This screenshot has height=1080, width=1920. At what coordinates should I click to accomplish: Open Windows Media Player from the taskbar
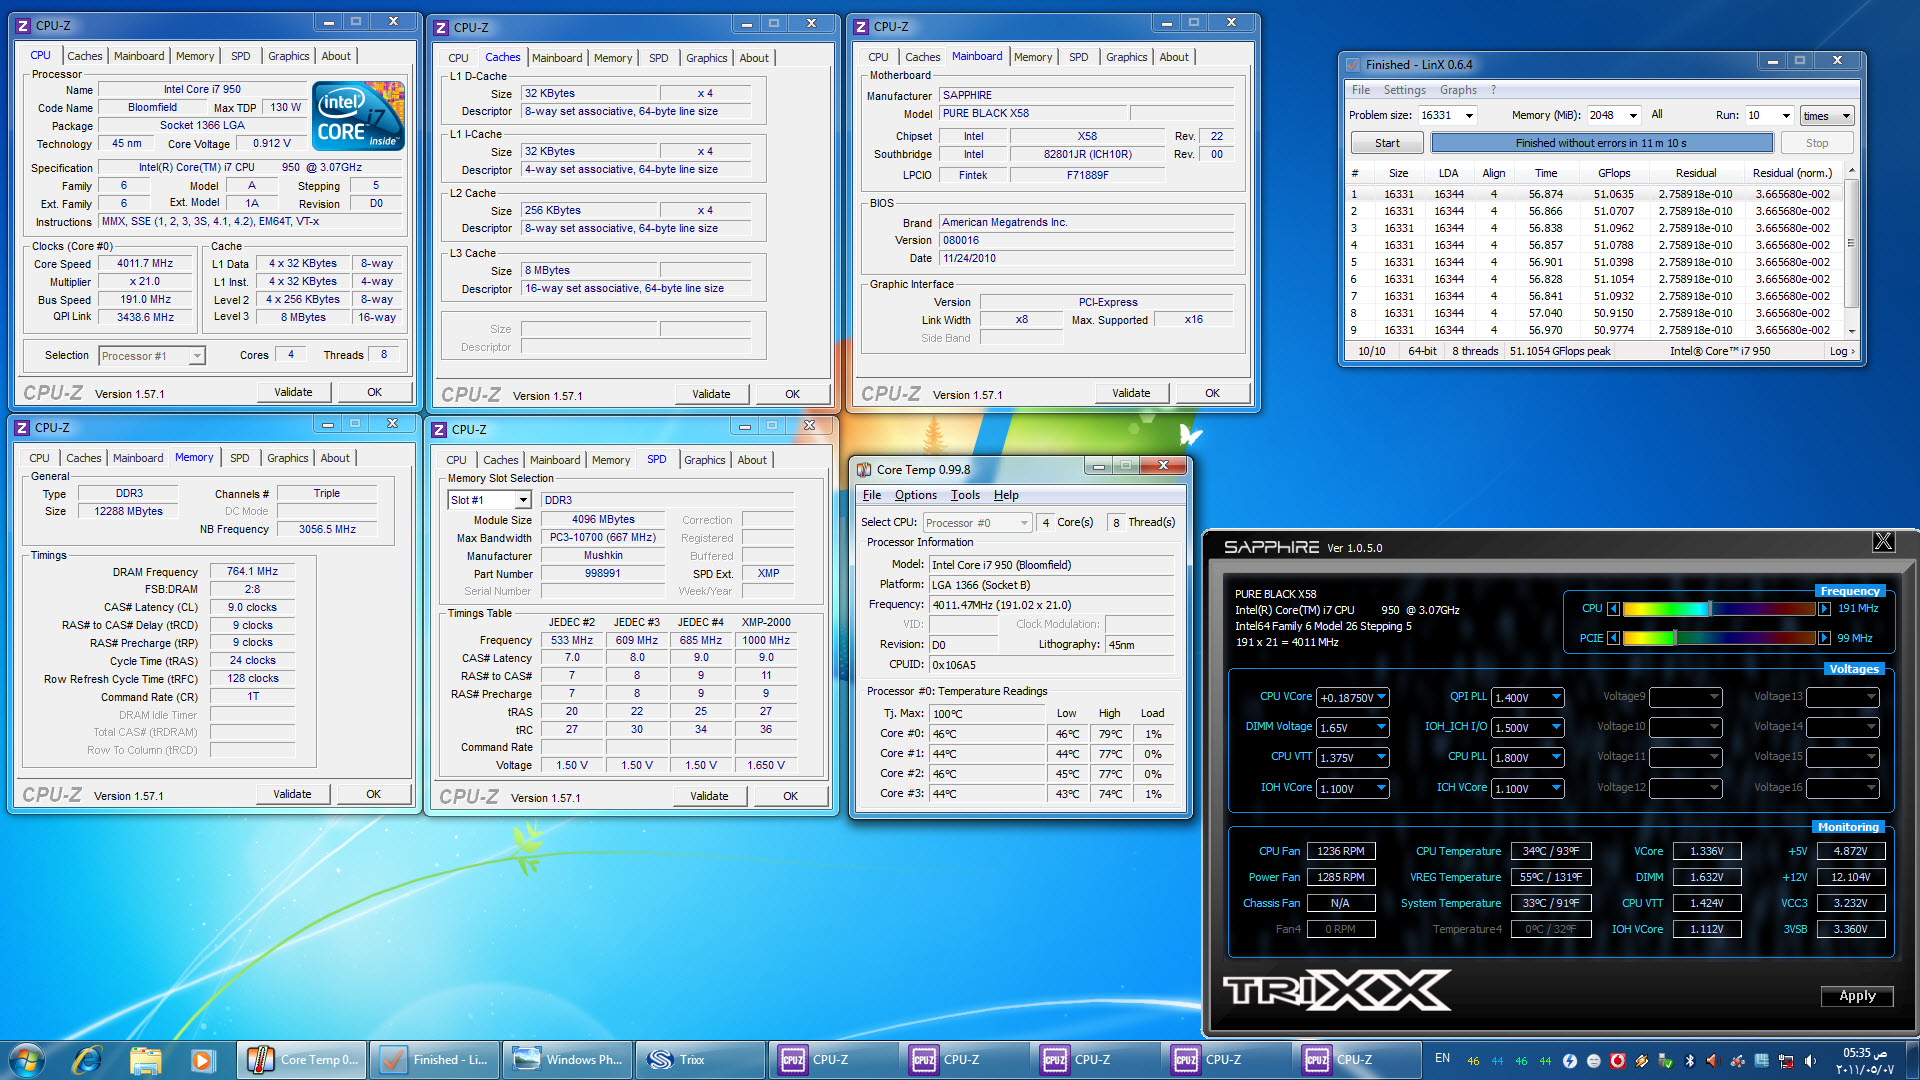[x=202, y=1060]
